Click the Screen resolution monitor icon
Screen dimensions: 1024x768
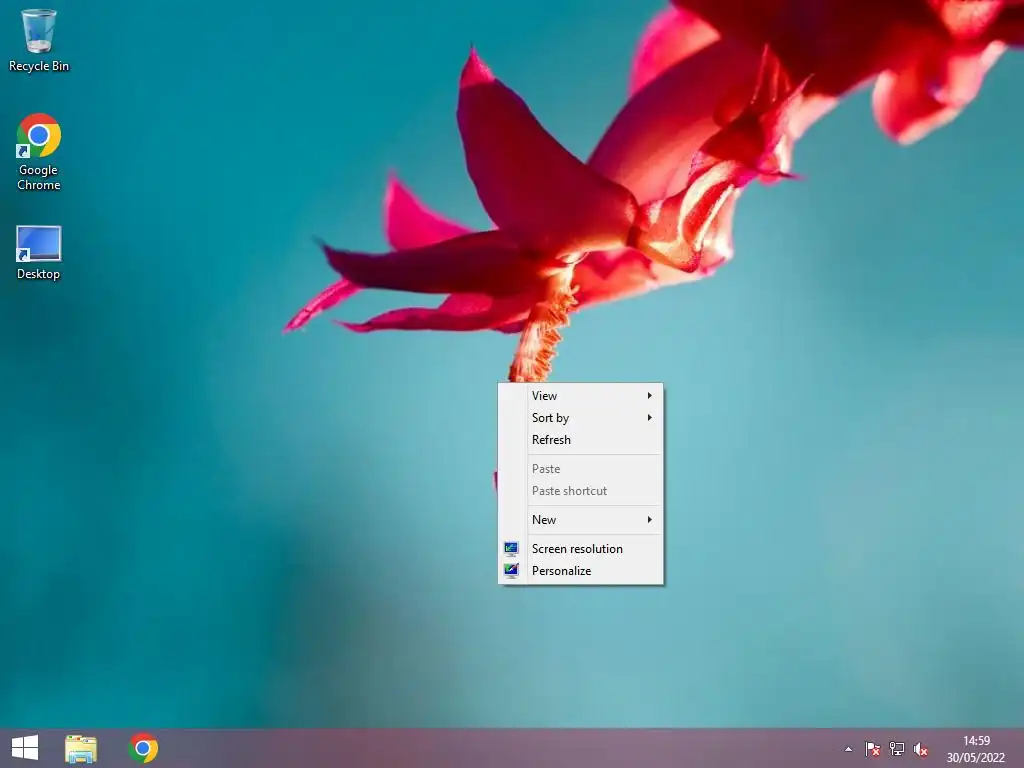point(511,549)
